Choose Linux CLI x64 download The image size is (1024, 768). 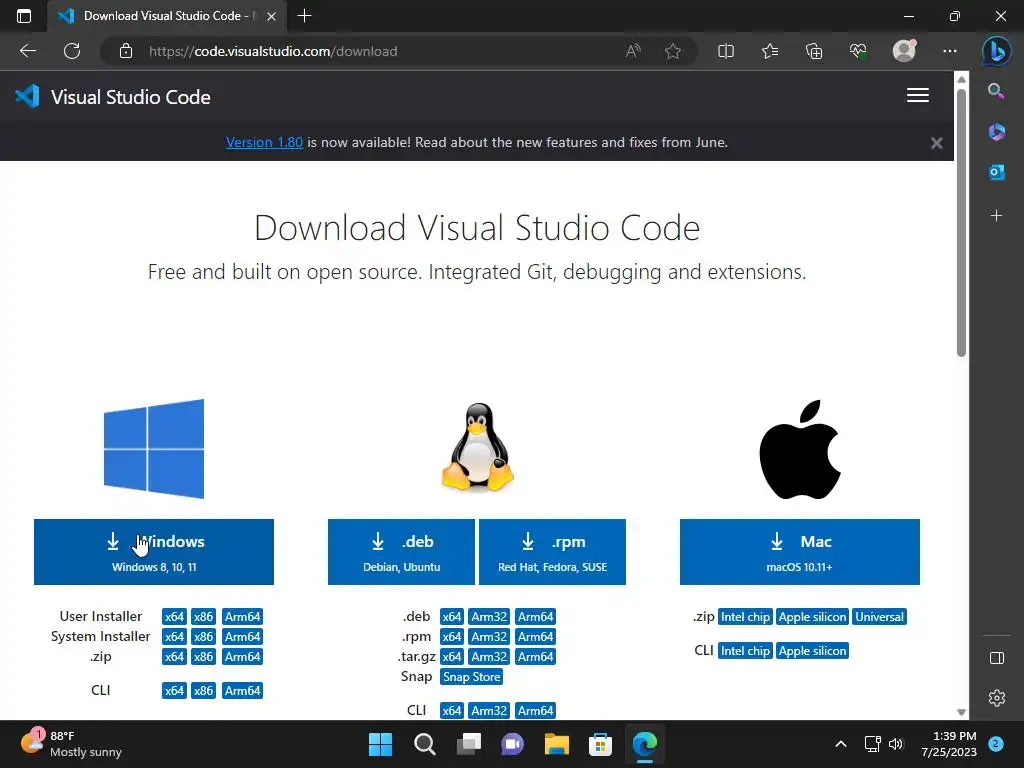[x=451, y=711]
